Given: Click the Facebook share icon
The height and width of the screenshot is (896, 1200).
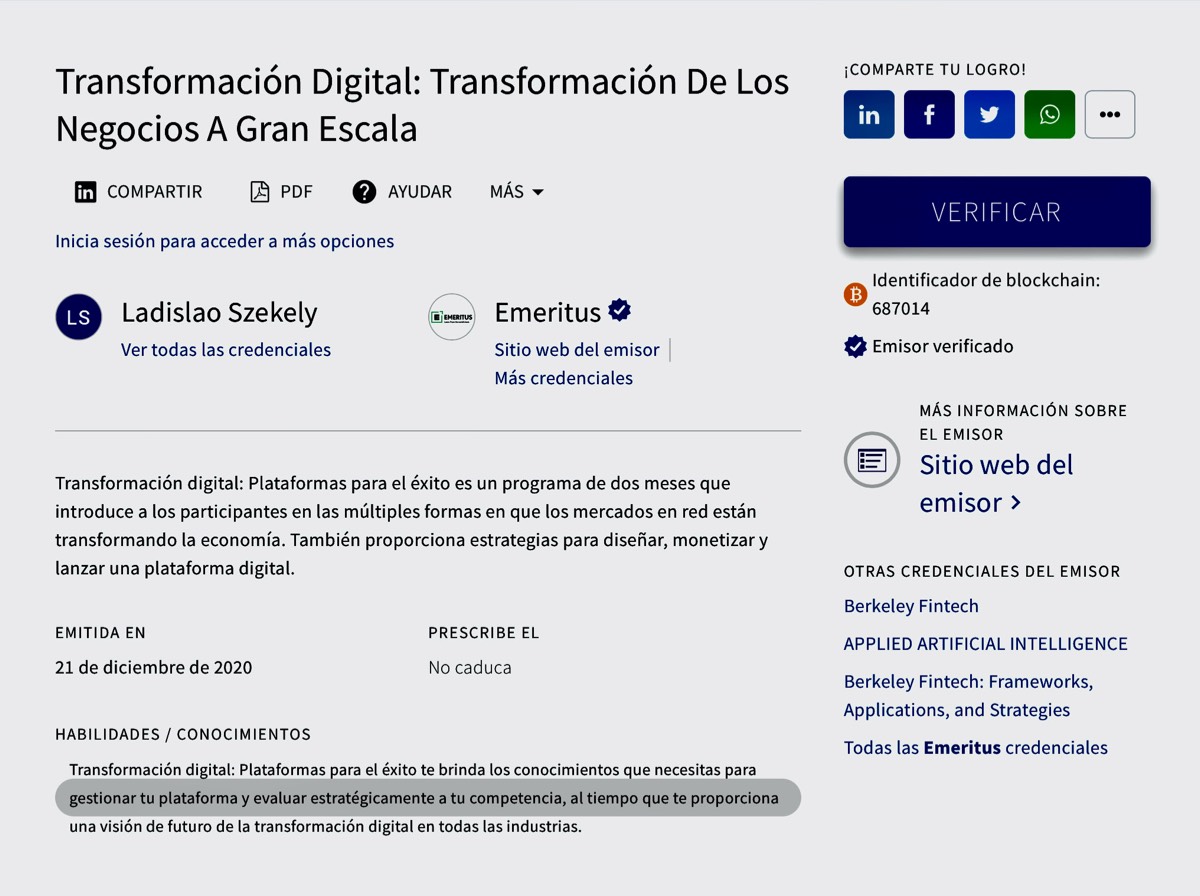Looking at the screenshot, I should pos(929,115).
